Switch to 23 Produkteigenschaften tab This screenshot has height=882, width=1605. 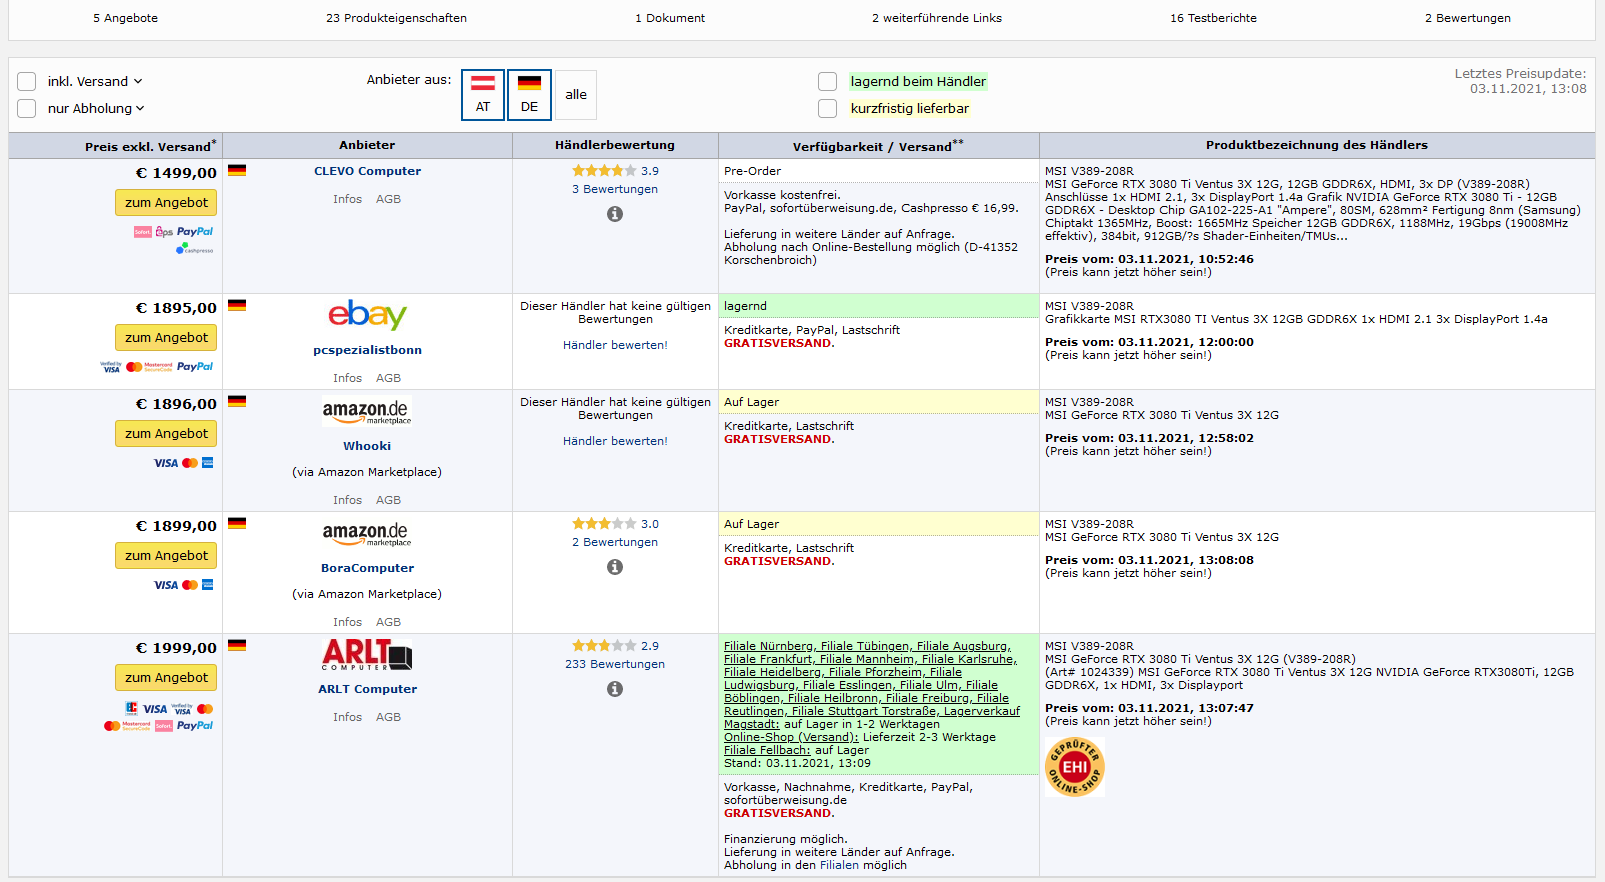(396, 18)
